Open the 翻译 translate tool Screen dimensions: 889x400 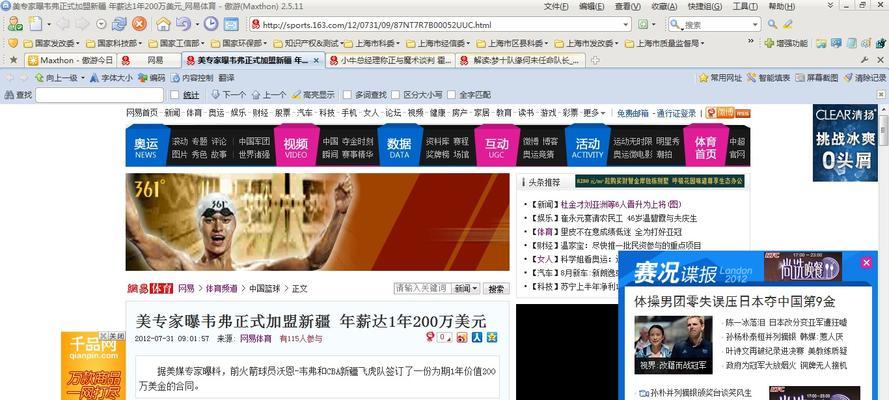click(x=226, y=78)
